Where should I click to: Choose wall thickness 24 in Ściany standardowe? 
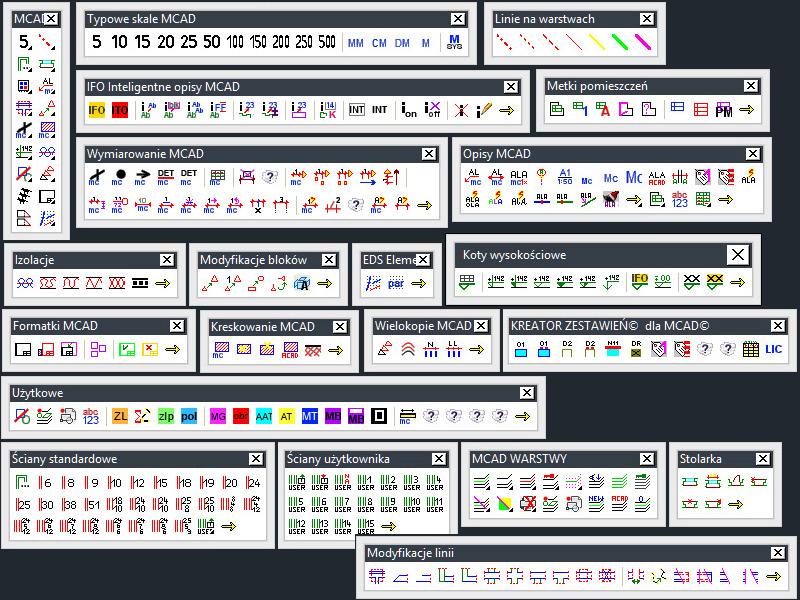(x=254, y=483)
